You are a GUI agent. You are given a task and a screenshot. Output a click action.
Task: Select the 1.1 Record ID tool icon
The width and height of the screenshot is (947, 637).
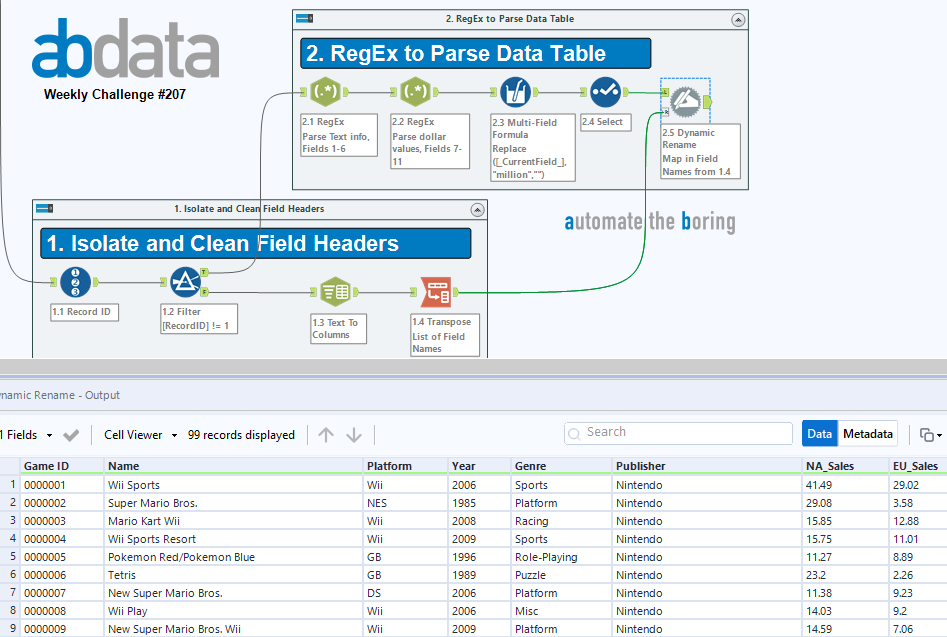coord(75,282)
